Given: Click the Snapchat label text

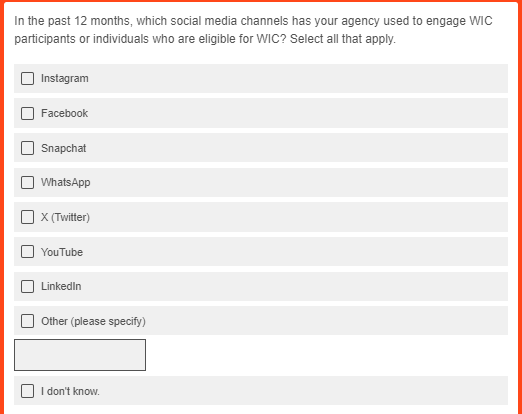Looking at the screenshot, I should (x=63, y=148).
